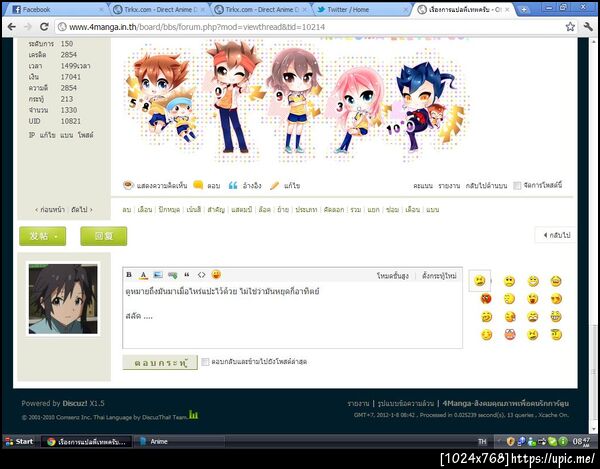Open the Start menu
The height and width of the screenshot is (469, 600).
(19, 441)
